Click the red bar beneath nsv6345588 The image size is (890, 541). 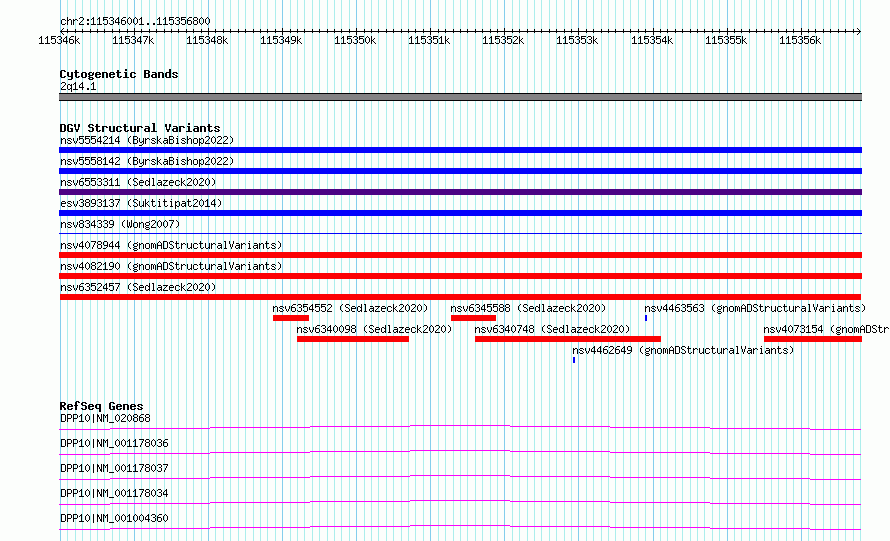tap(473, 318)
